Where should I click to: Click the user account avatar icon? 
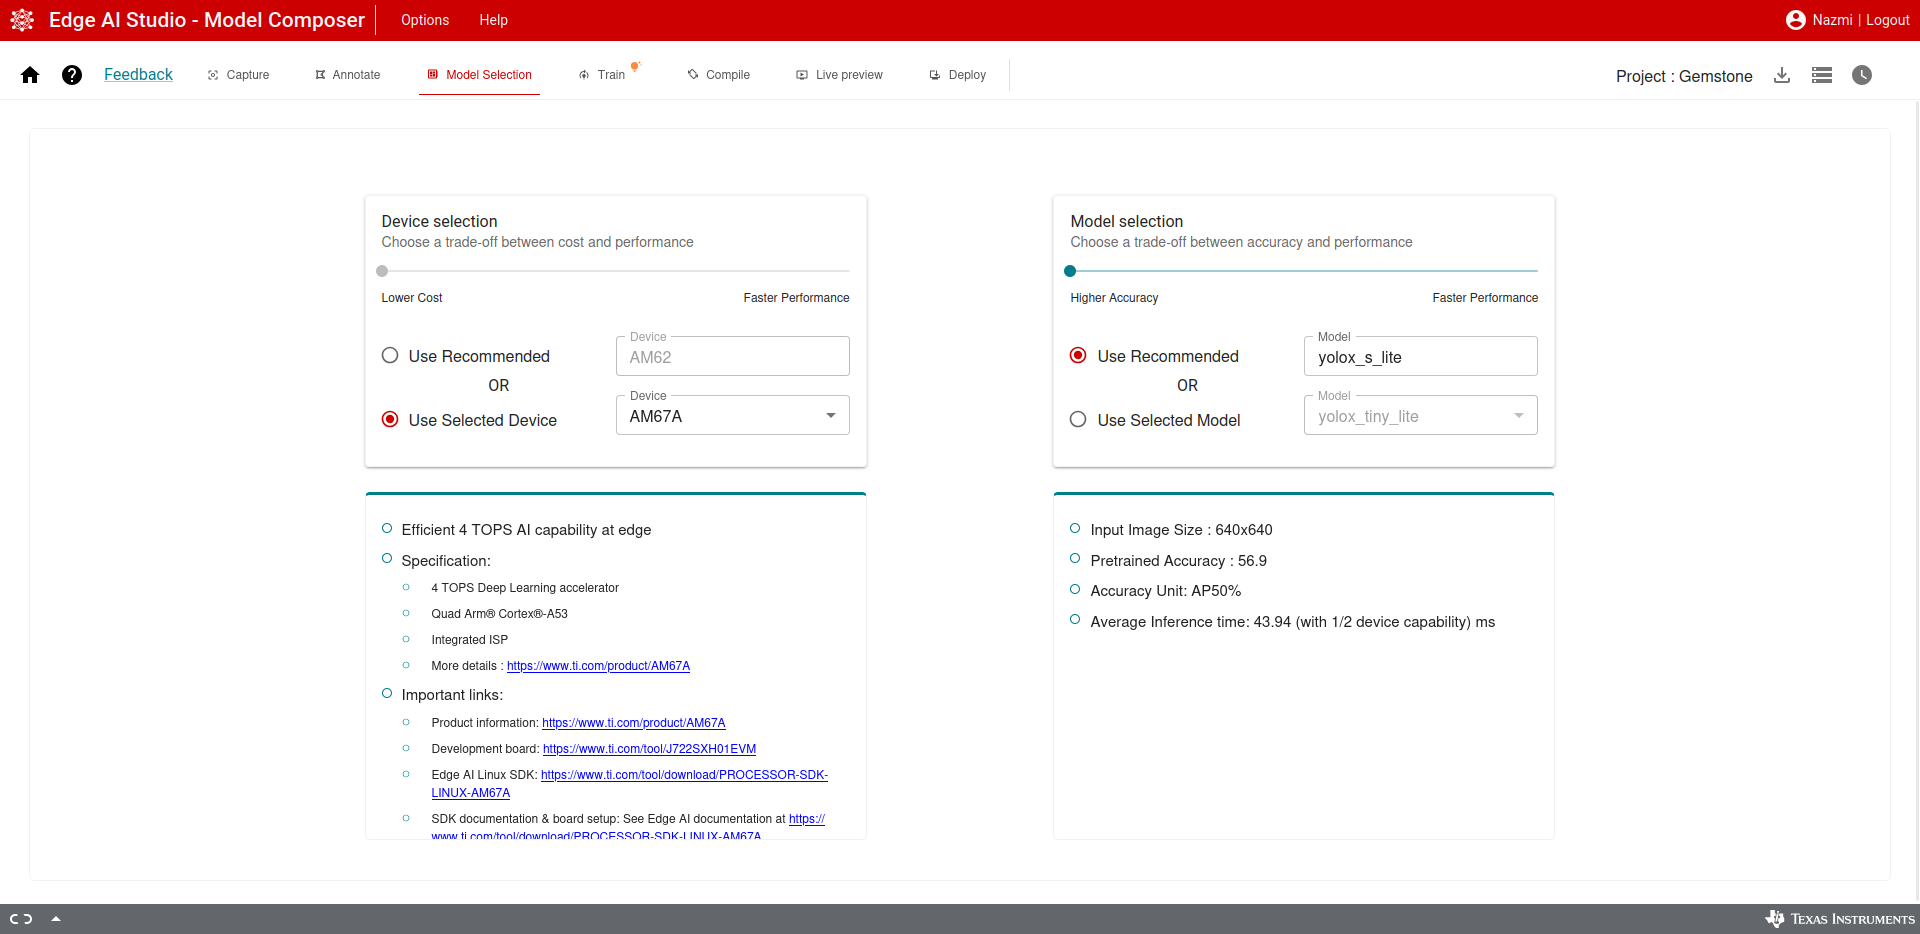pyautogui.click(x=1796, y=20)
